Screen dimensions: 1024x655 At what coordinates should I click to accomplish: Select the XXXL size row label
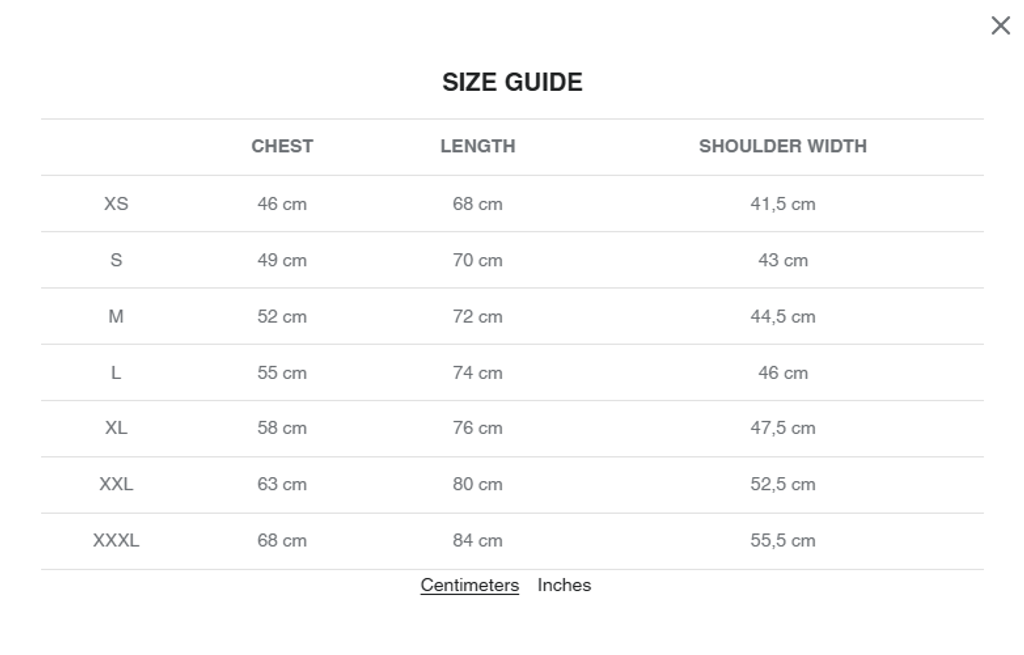coord(116,540)
